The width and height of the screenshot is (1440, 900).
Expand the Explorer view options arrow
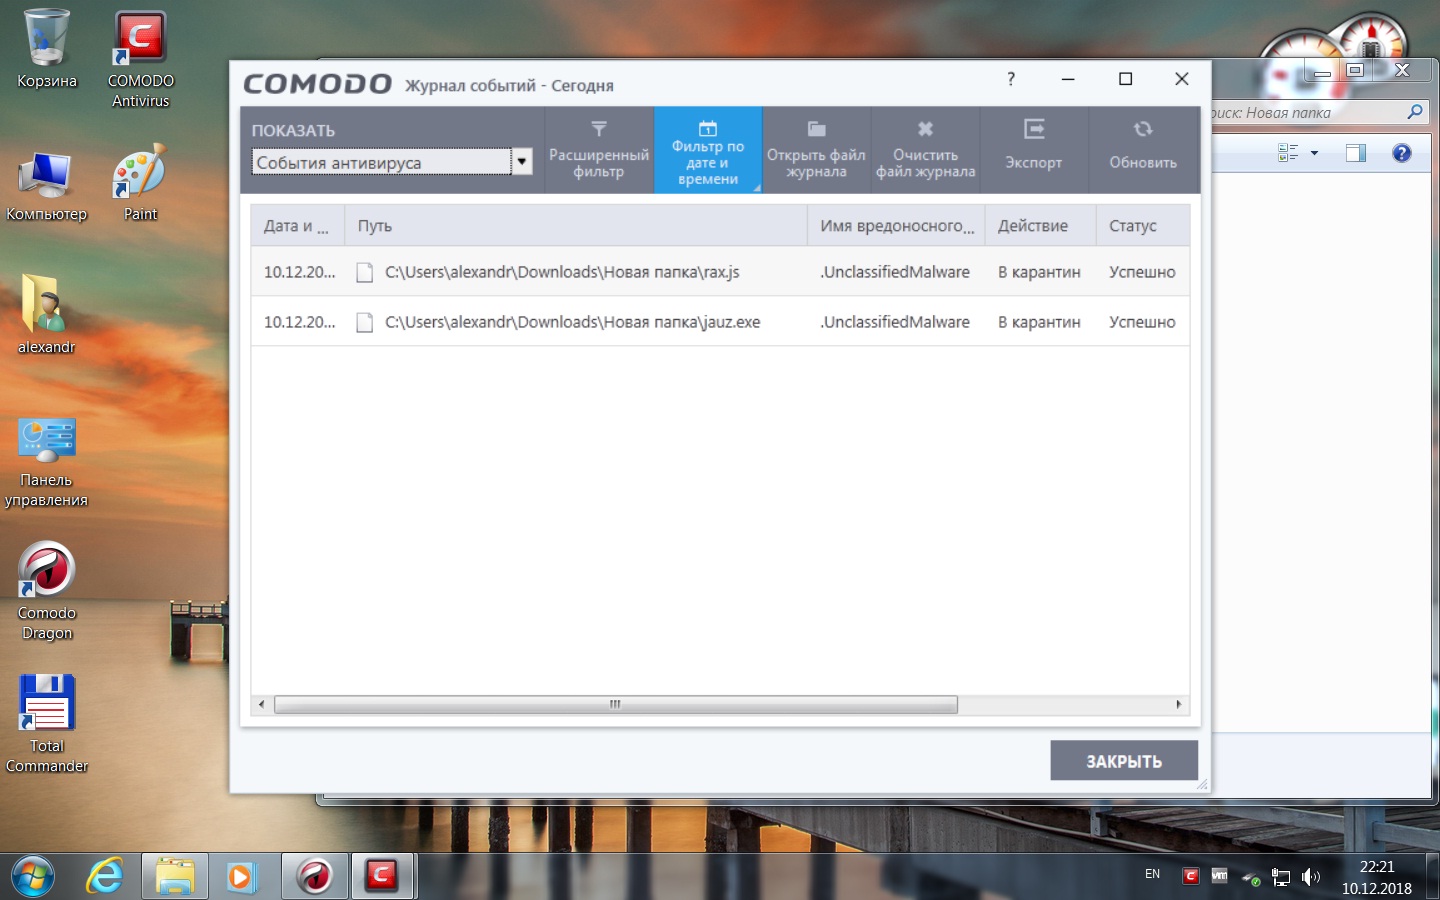click(x=1314, y=153)
